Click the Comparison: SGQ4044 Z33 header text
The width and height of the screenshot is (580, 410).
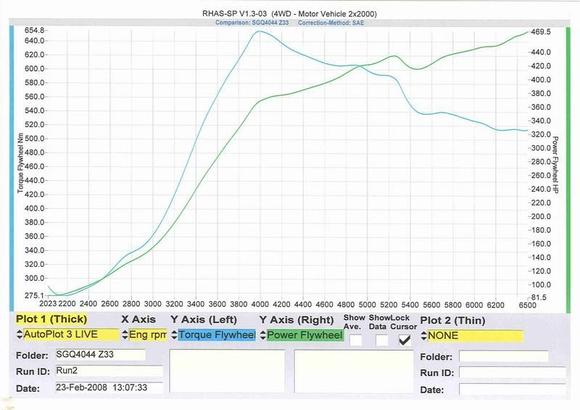pos(252,23)
